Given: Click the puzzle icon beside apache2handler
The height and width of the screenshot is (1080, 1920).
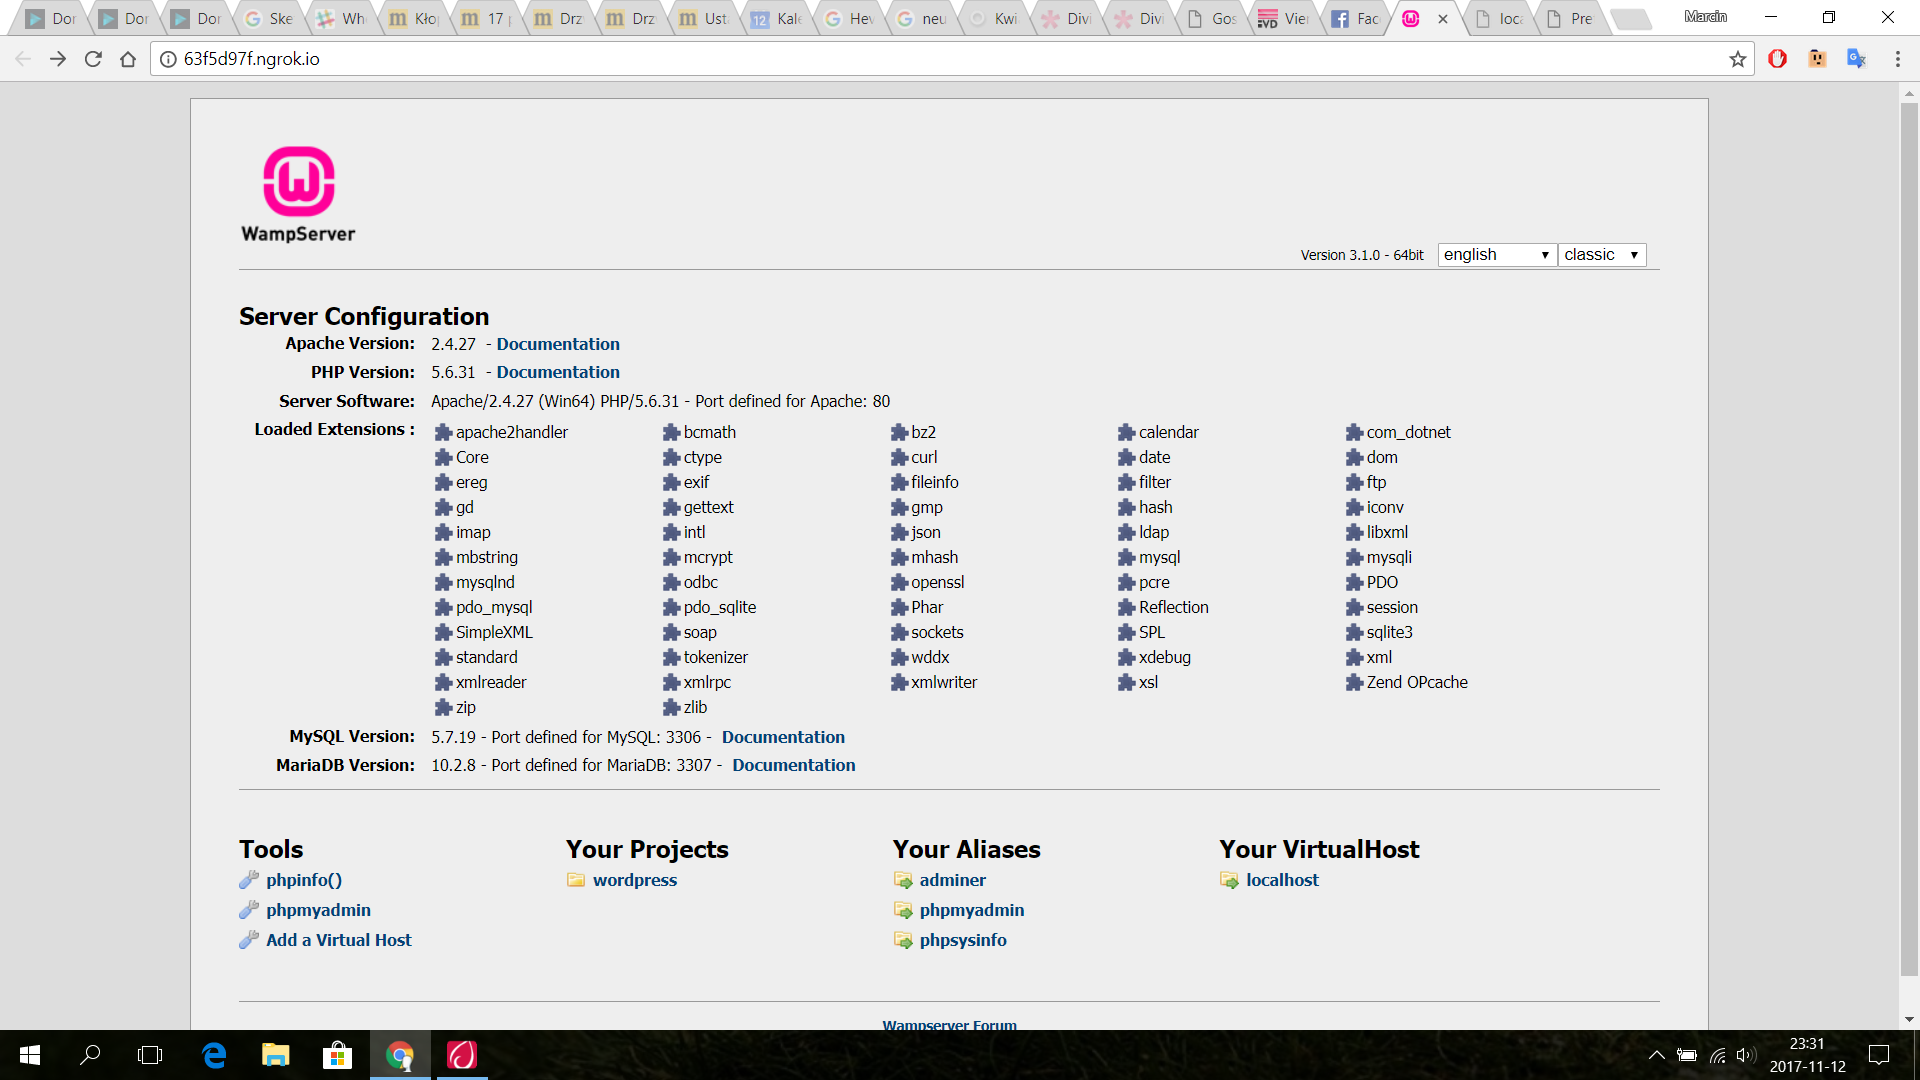Looking at the screenshot, I should [x=443, y=432].
